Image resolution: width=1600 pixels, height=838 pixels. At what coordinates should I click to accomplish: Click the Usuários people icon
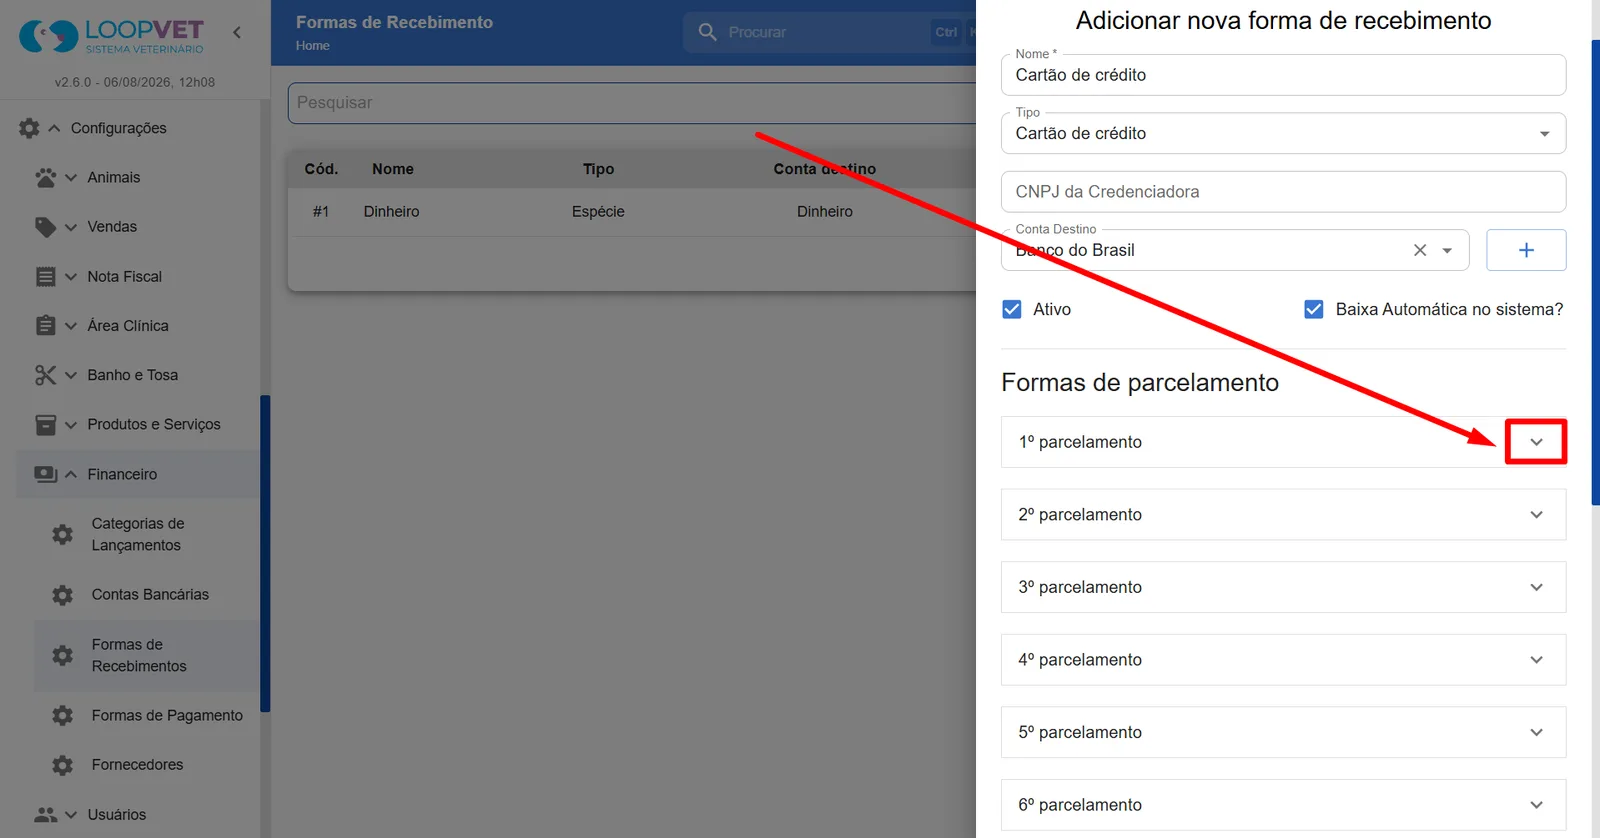click(x=46, y=815)
